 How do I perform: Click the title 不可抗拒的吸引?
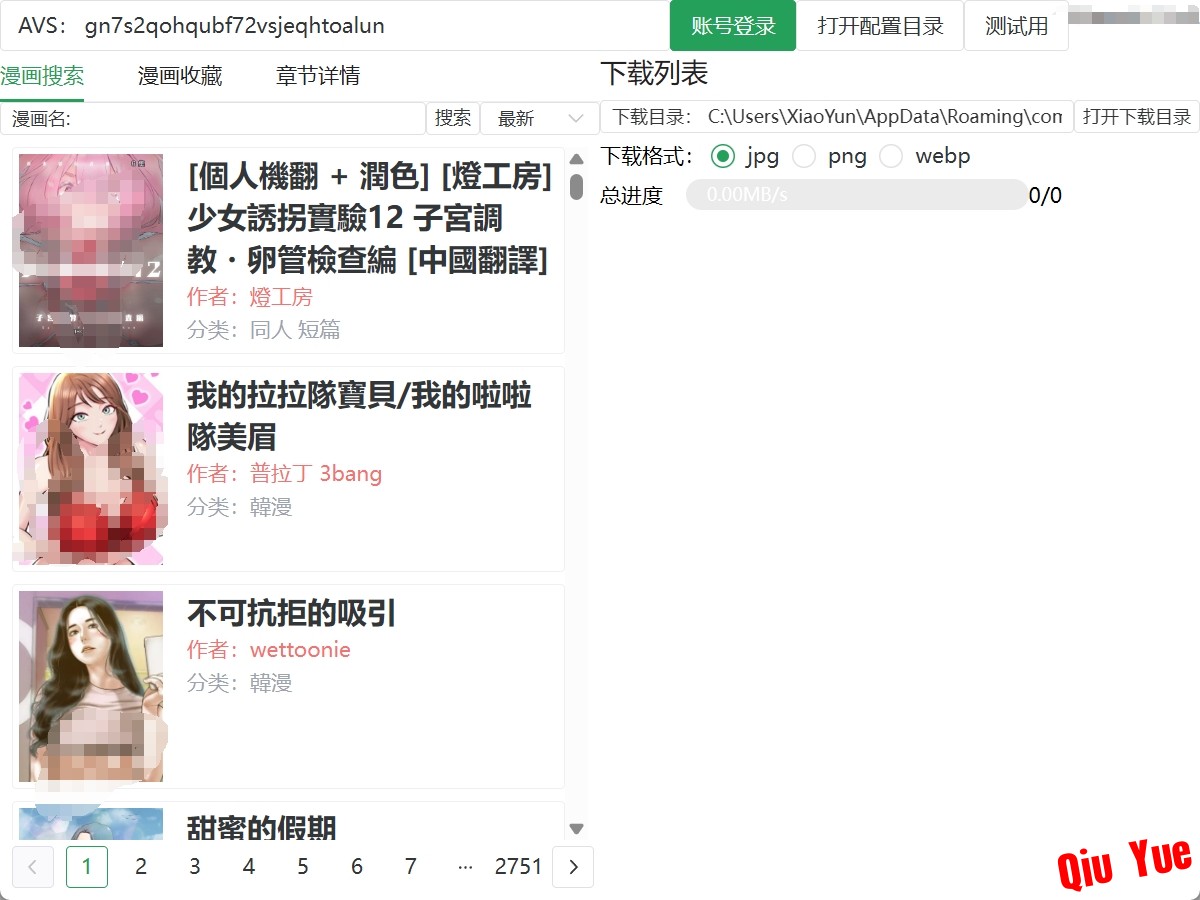[x=292, y=613]
